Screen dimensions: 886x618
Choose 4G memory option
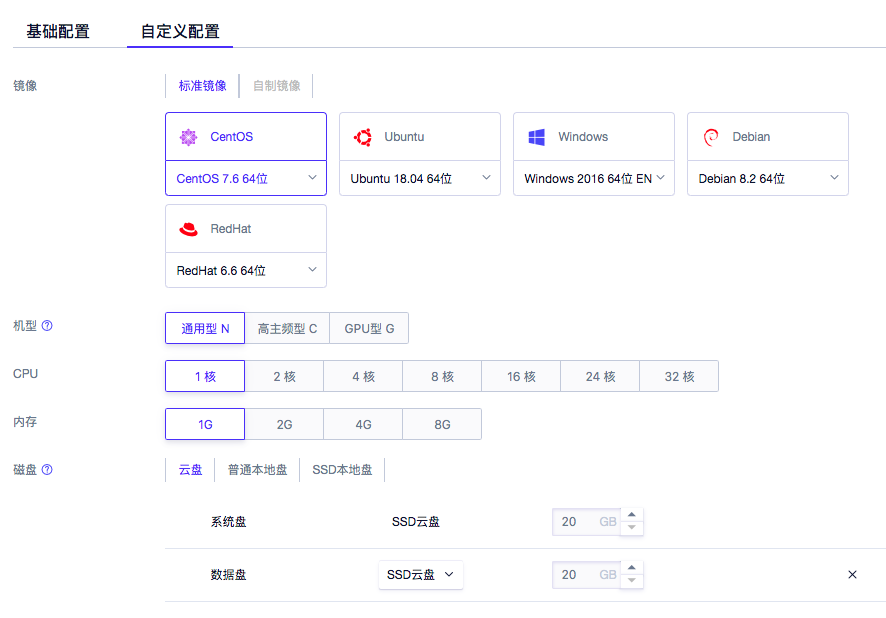click(x=363, y=425)
